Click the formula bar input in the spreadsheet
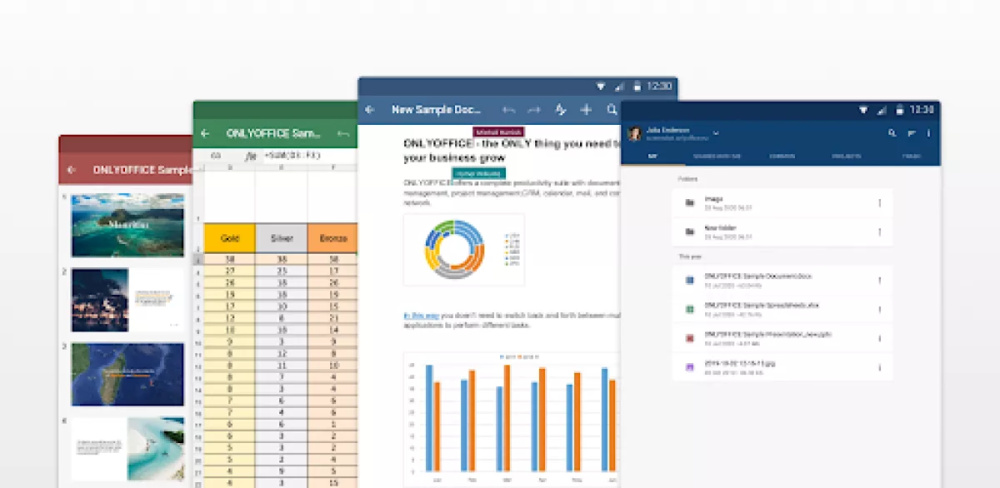Image resolution: width=1000 pixels, height=488 pixels. click(290, 156)
